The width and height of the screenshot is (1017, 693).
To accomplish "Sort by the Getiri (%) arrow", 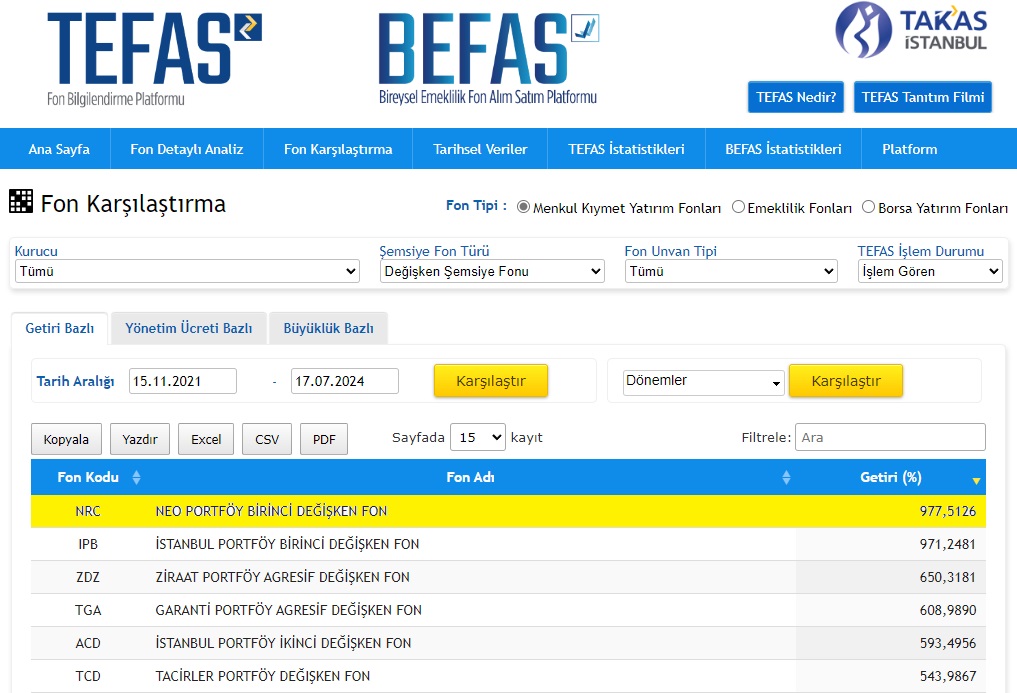I will 975,481.
